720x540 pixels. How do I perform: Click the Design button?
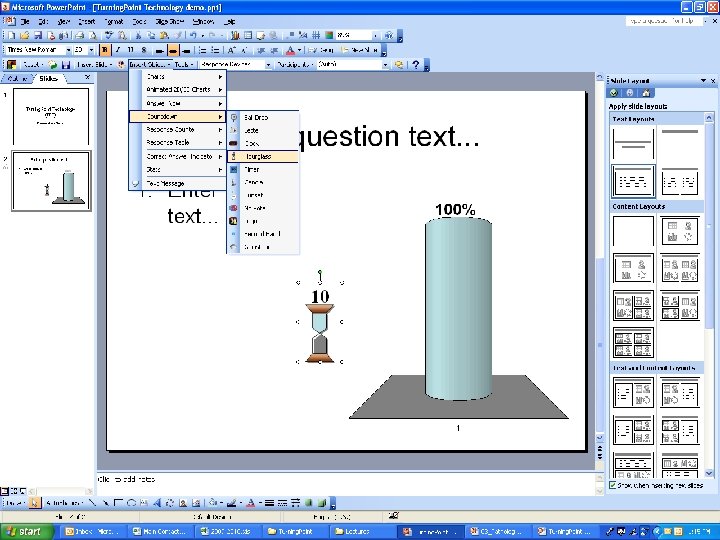coord(321,50)
